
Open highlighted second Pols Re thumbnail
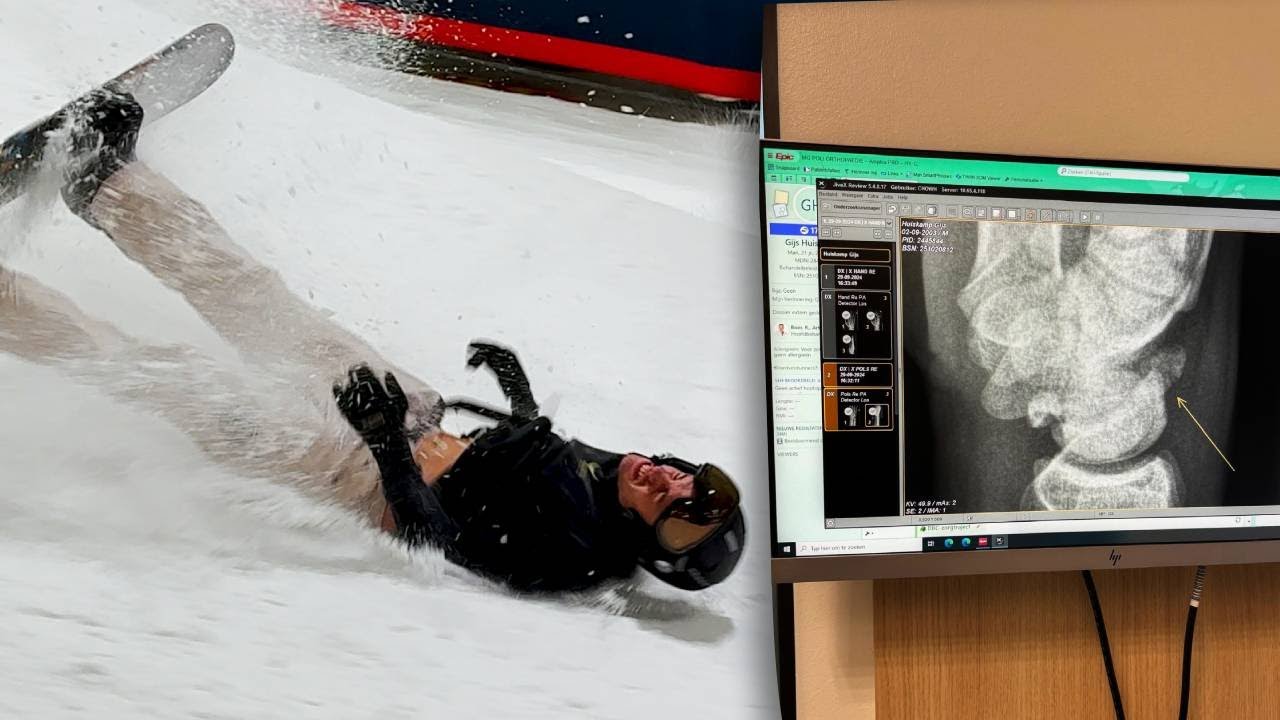pyautogui.click(x=876, y=414)
